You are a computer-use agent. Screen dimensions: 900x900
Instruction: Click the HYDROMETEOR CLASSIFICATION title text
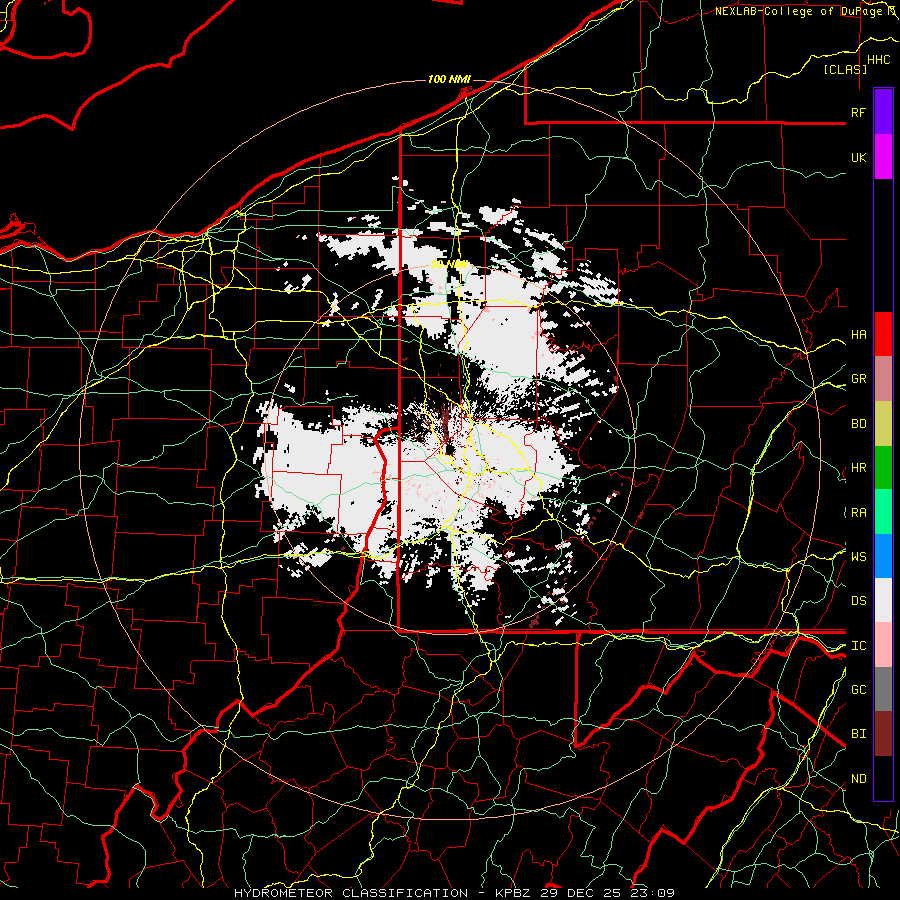coord(351,893)
